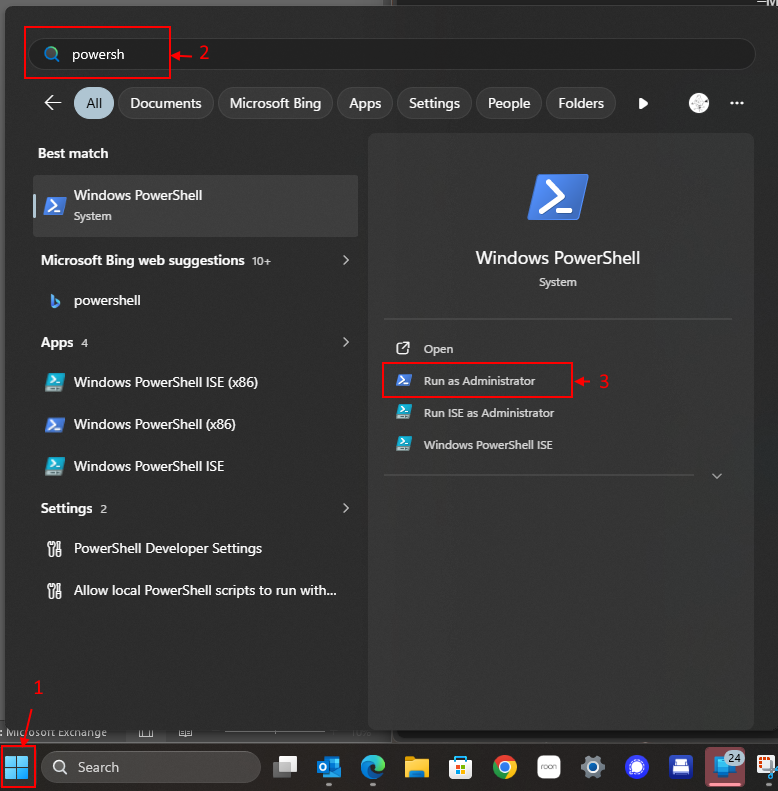
Task: Switch to the Documents filter tab
Action: [x=165, y=103]
